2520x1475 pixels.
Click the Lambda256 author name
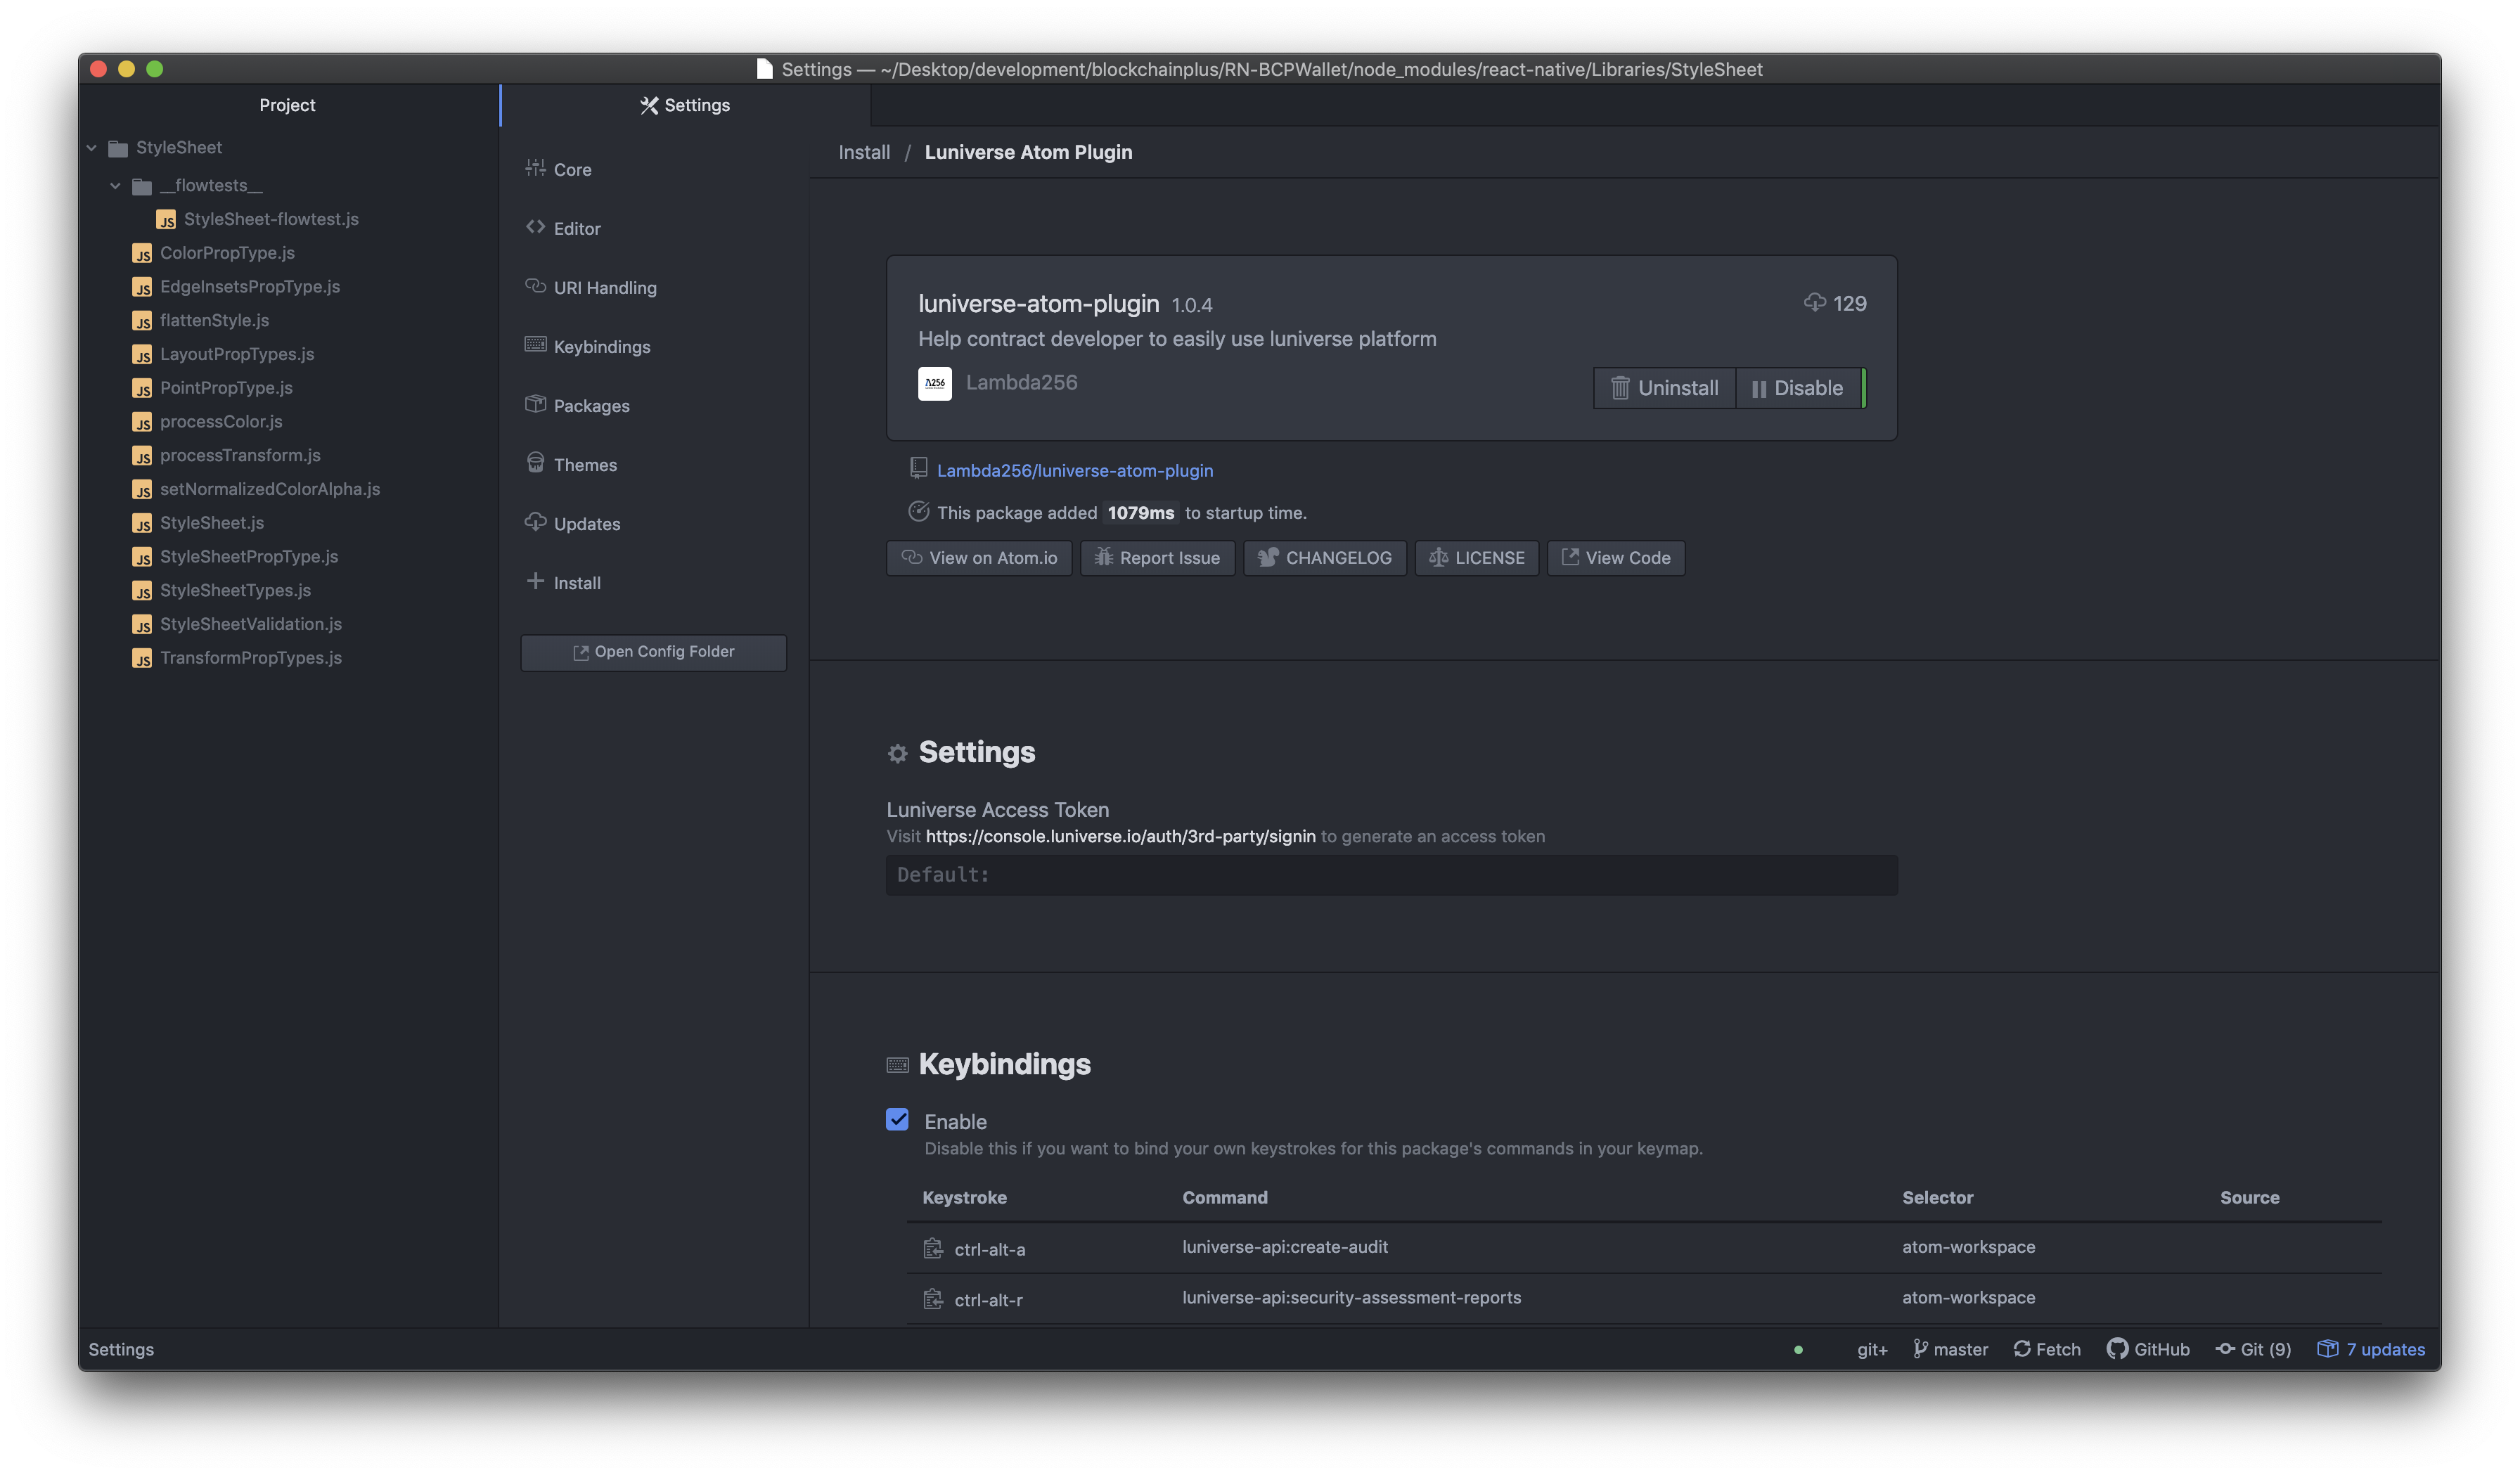1021,382
